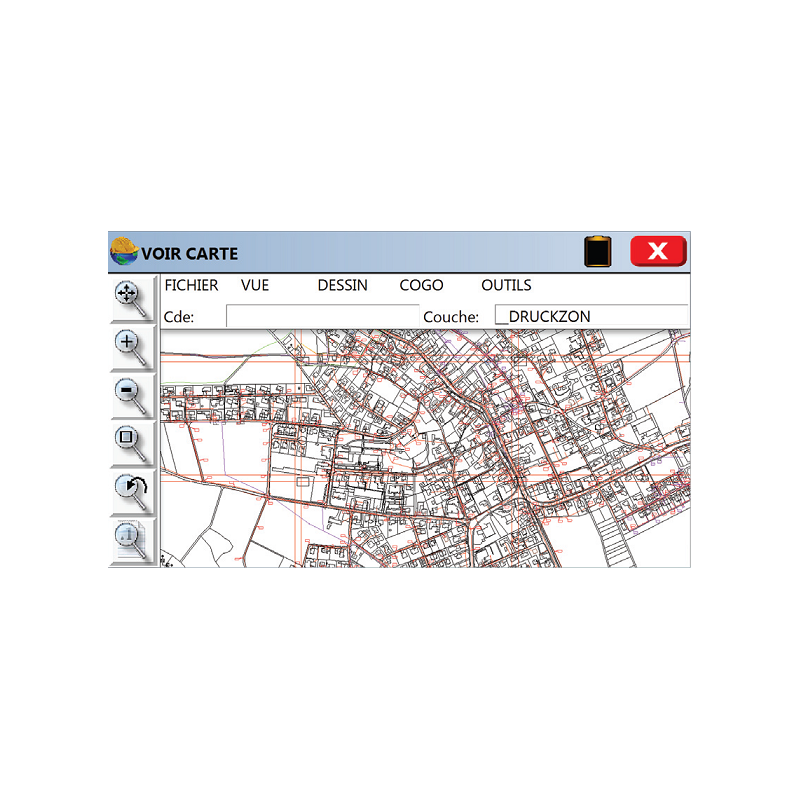Open the VUE menu
The width and height of the screenshot is (800, 800).
[x=255, y=285]
